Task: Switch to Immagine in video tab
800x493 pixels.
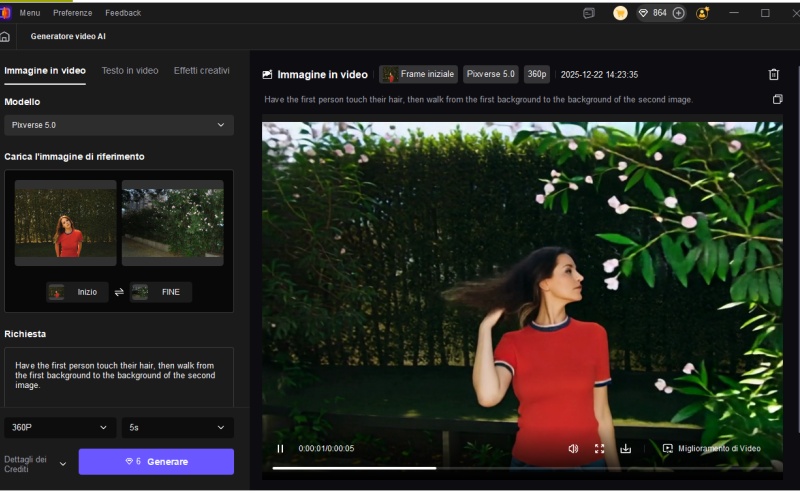Action: click(x=45, y=71)
